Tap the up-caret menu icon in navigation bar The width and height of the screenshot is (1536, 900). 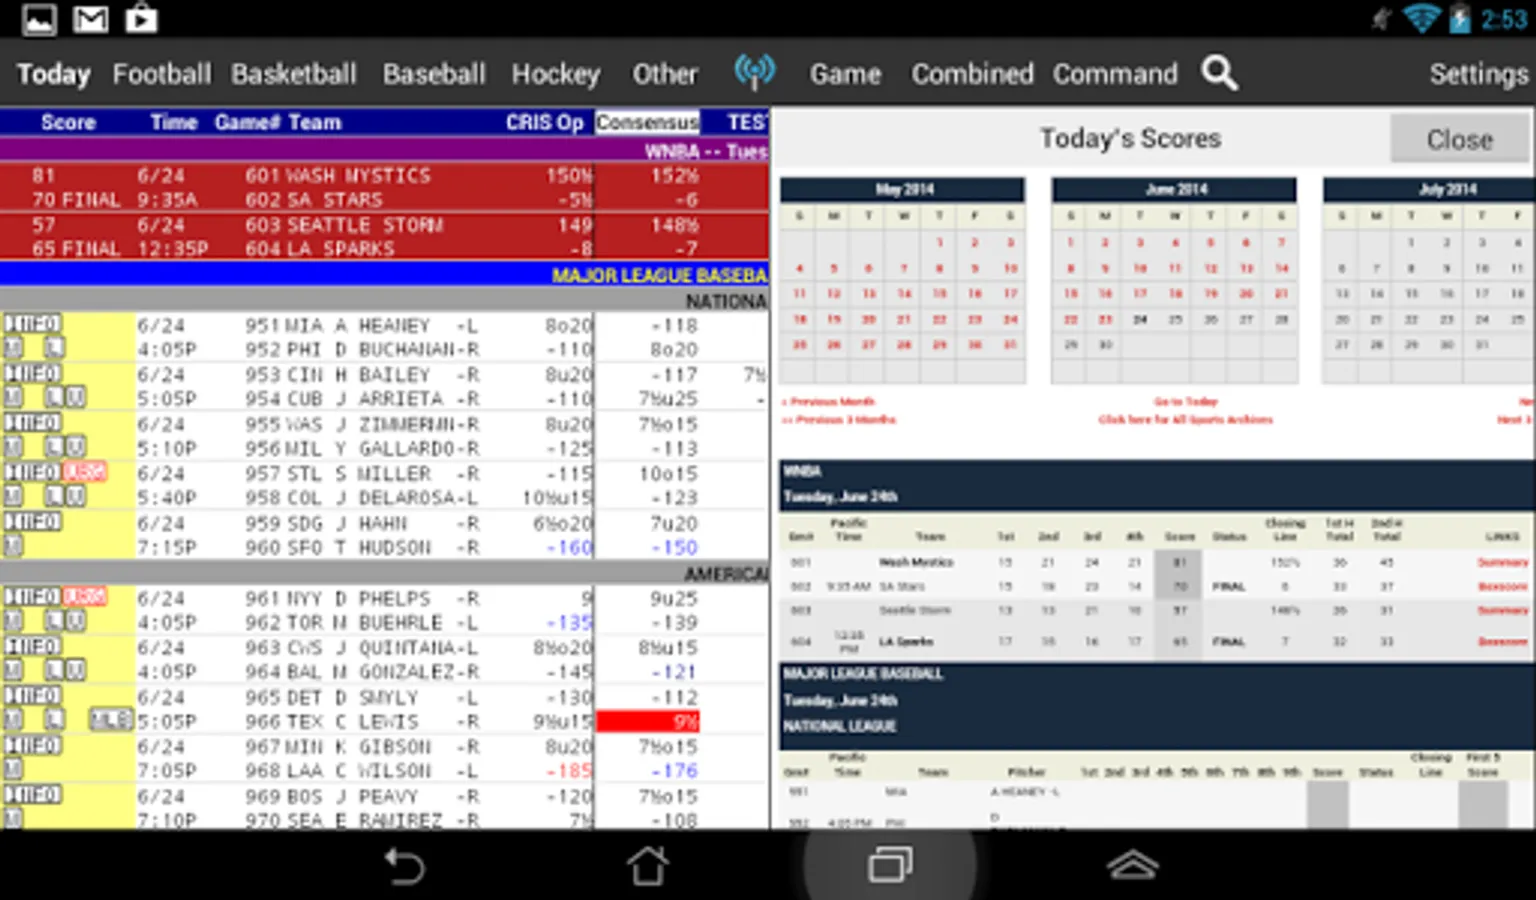pos(1132,865)
